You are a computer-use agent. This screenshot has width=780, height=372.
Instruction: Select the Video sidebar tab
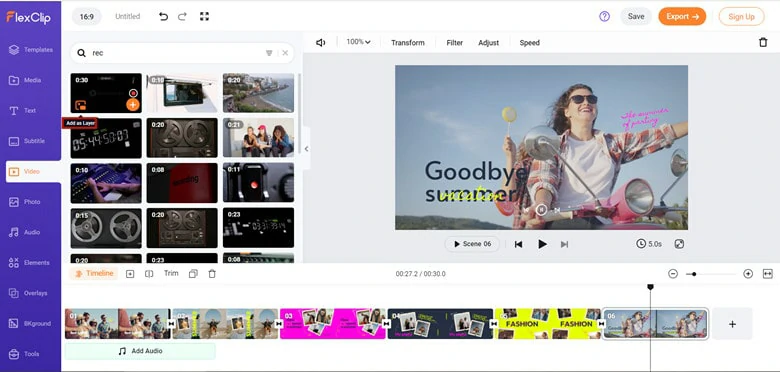[33, 172]
